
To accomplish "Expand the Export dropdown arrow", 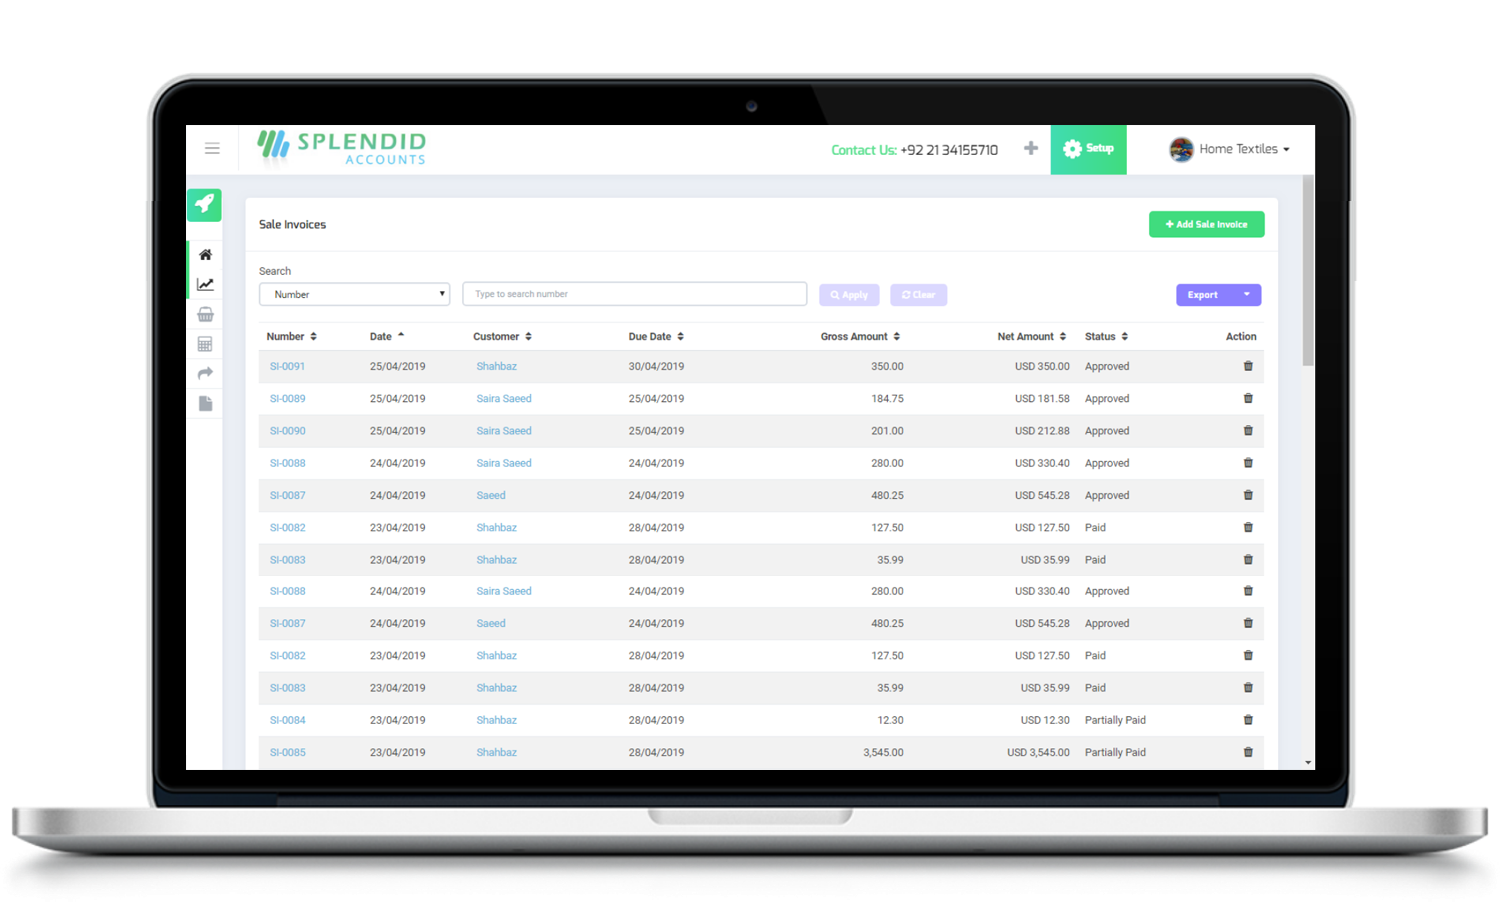I will 1247,295.
